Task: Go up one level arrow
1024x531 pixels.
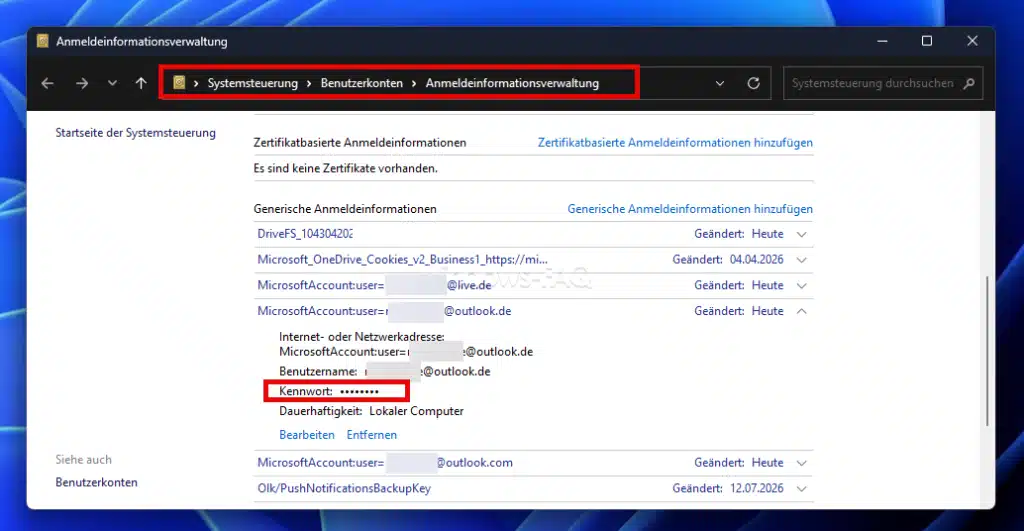Action: (x=141, y=84)
